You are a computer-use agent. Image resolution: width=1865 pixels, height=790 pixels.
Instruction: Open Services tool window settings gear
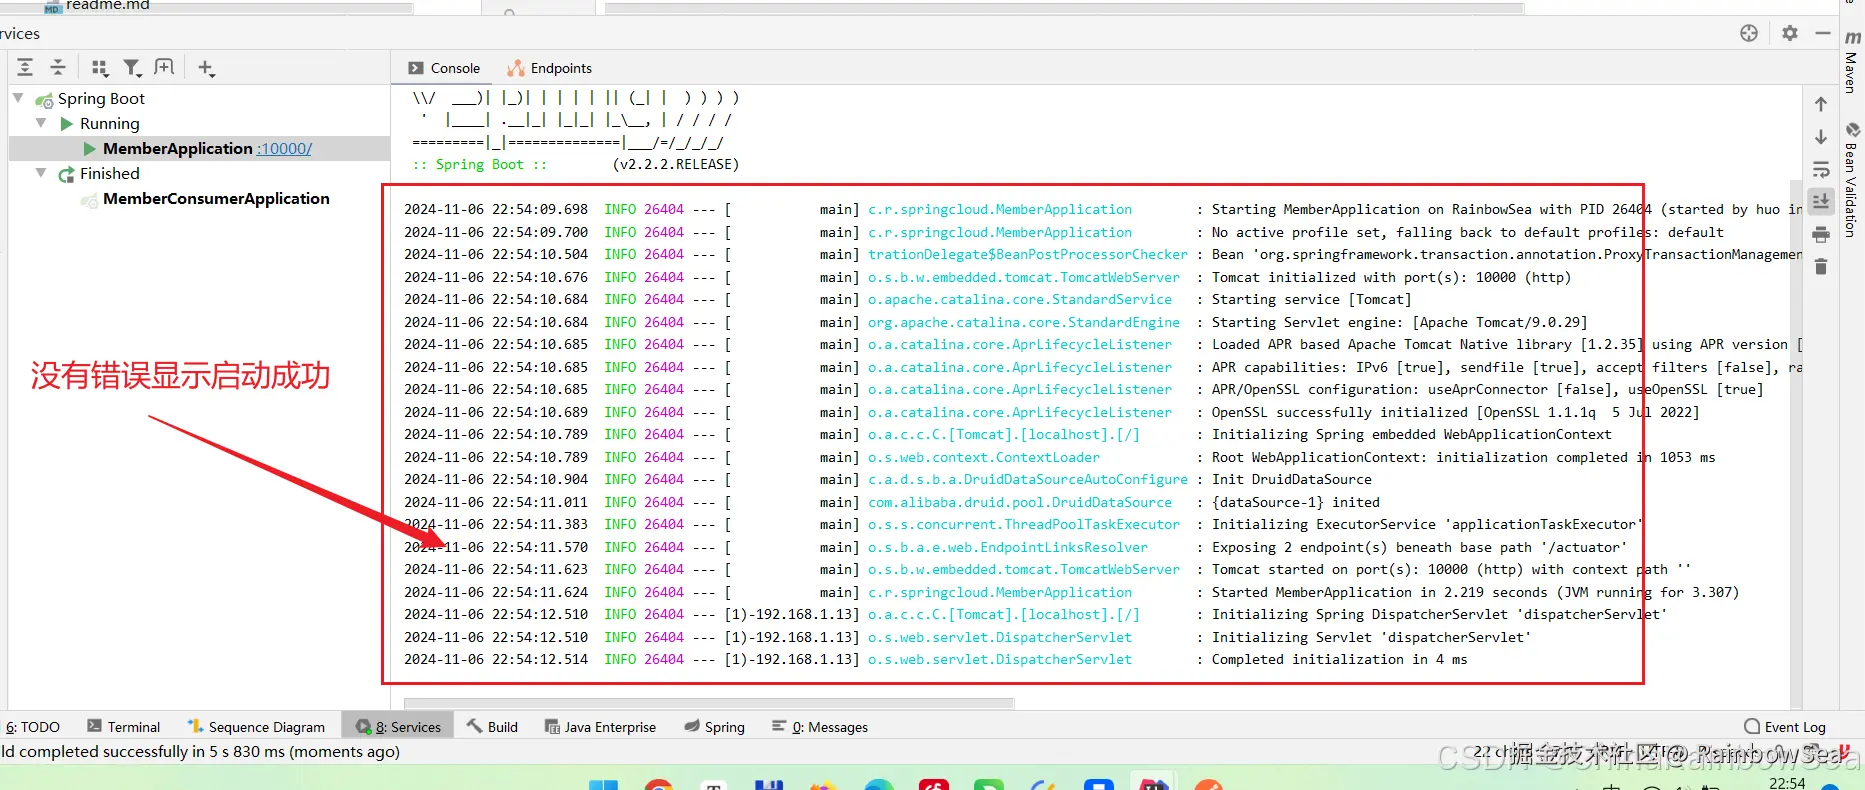click(x=1790, y=33)
